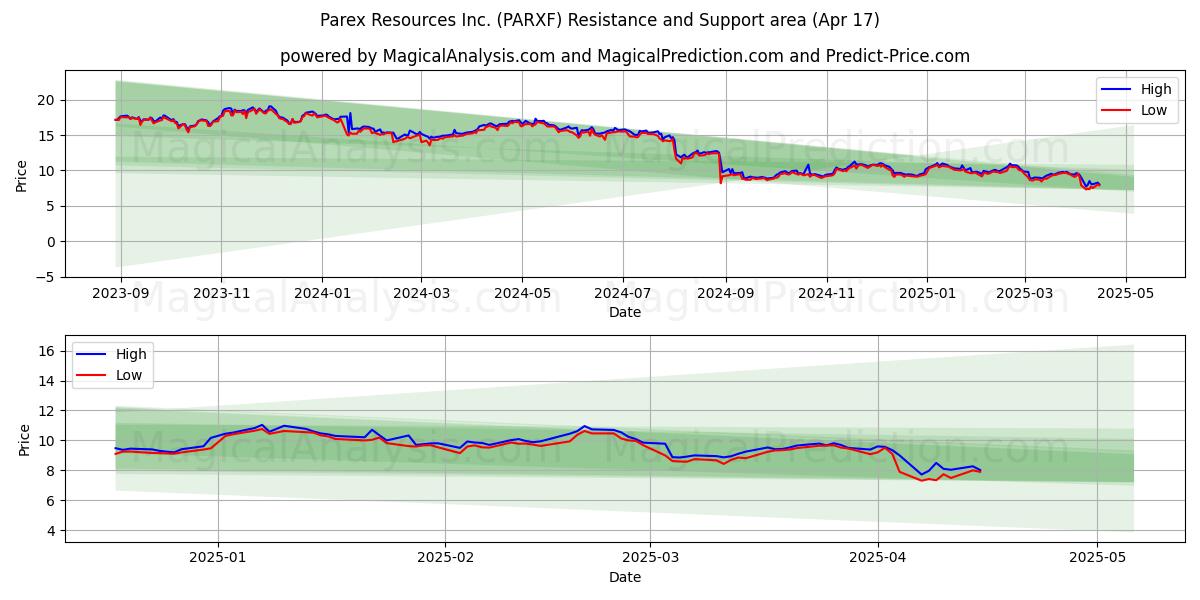The image size is (1200, 600).
Task: Click the '2025-01' date label on top chart axis
Action: point(926,296)
